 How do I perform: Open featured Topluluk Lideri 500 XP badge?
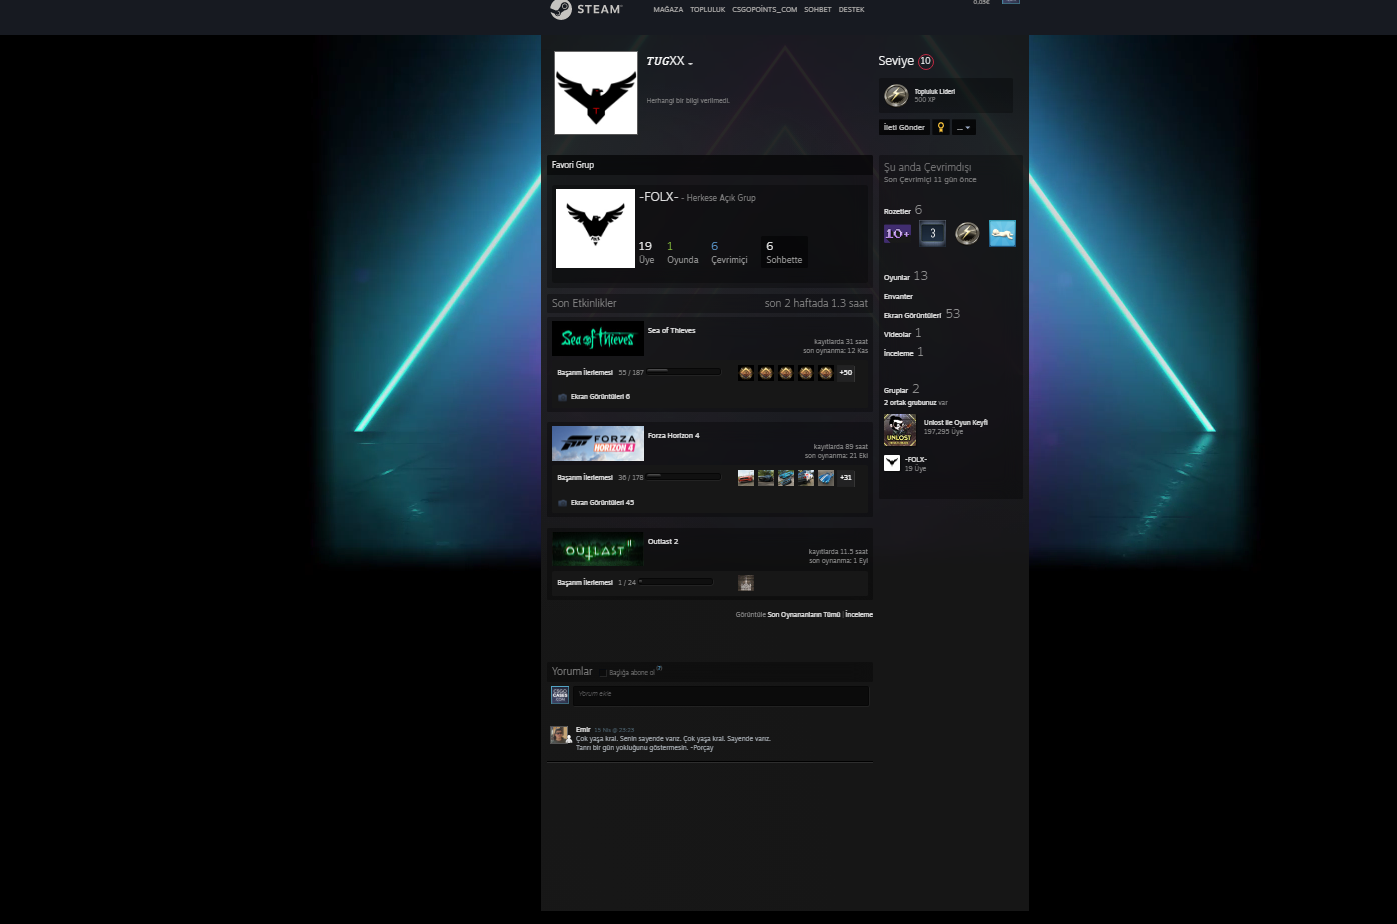946,95
